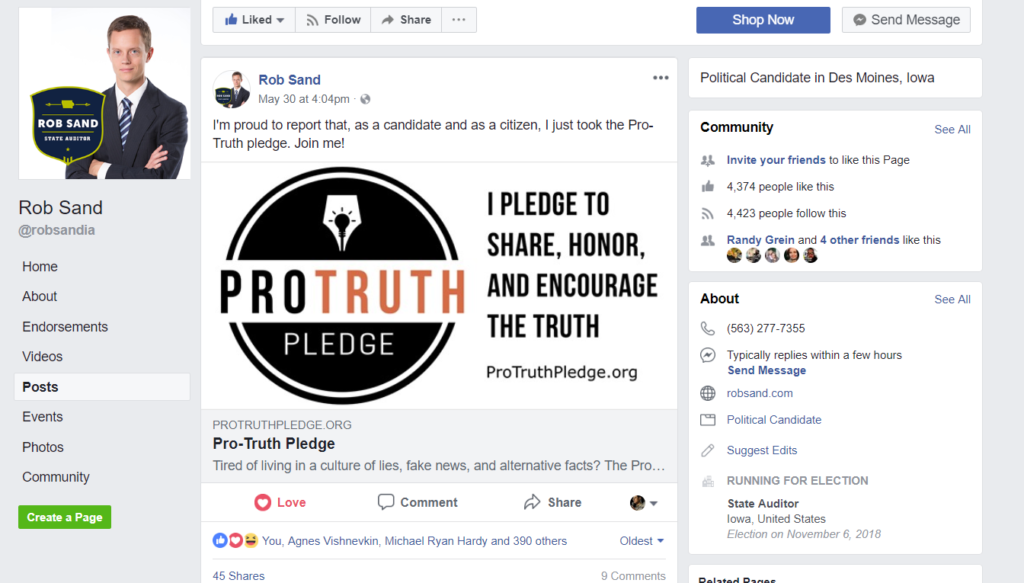Screen dimensions: 1024x583
Task: Open the robsand.com website link
Action: [760, 393]
